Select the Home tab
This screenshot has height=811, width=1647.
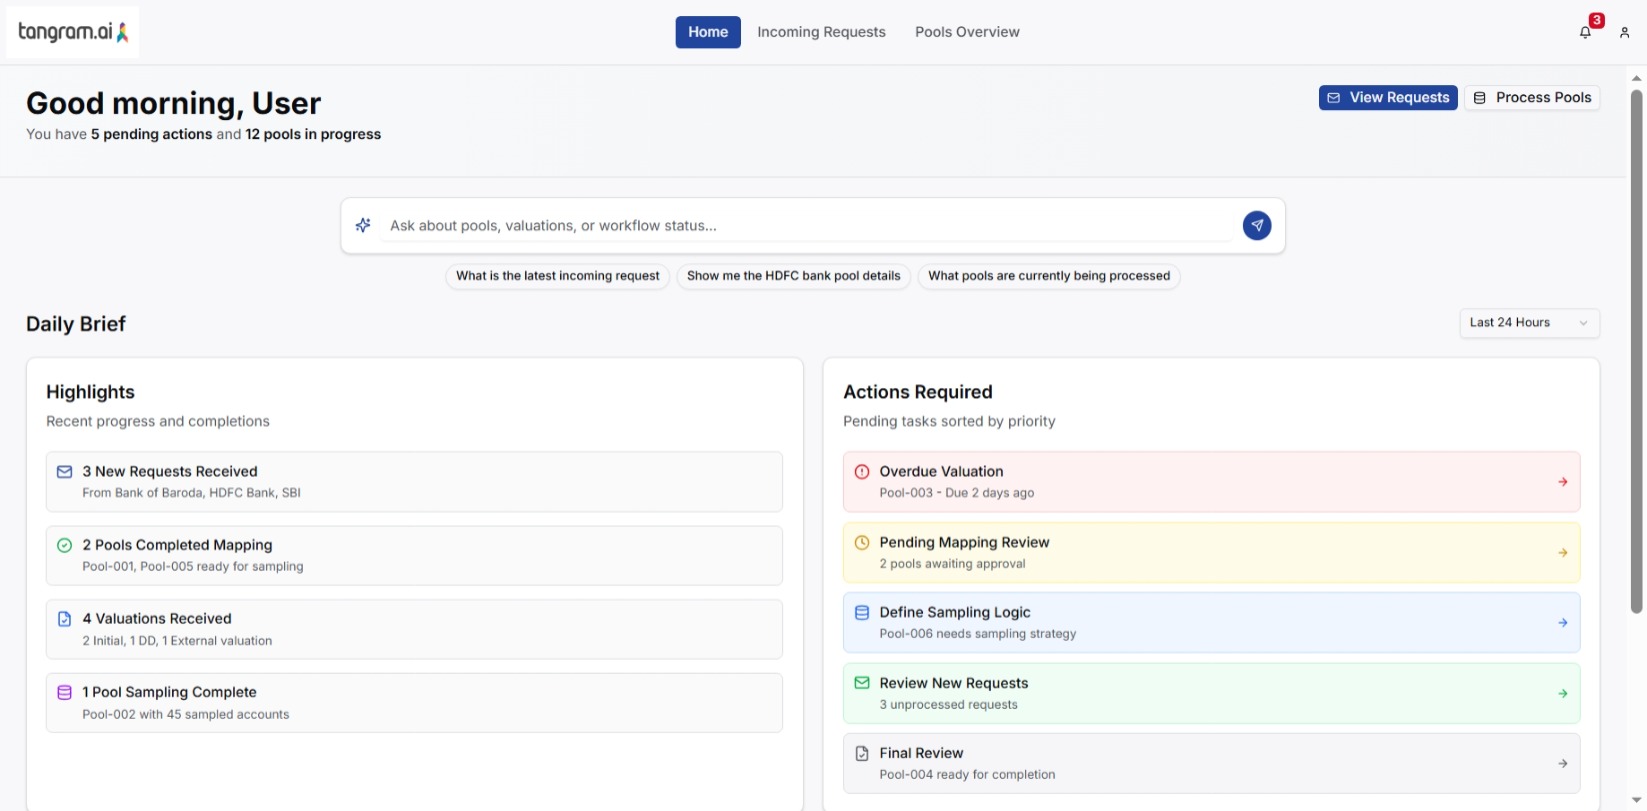(708, 32)
